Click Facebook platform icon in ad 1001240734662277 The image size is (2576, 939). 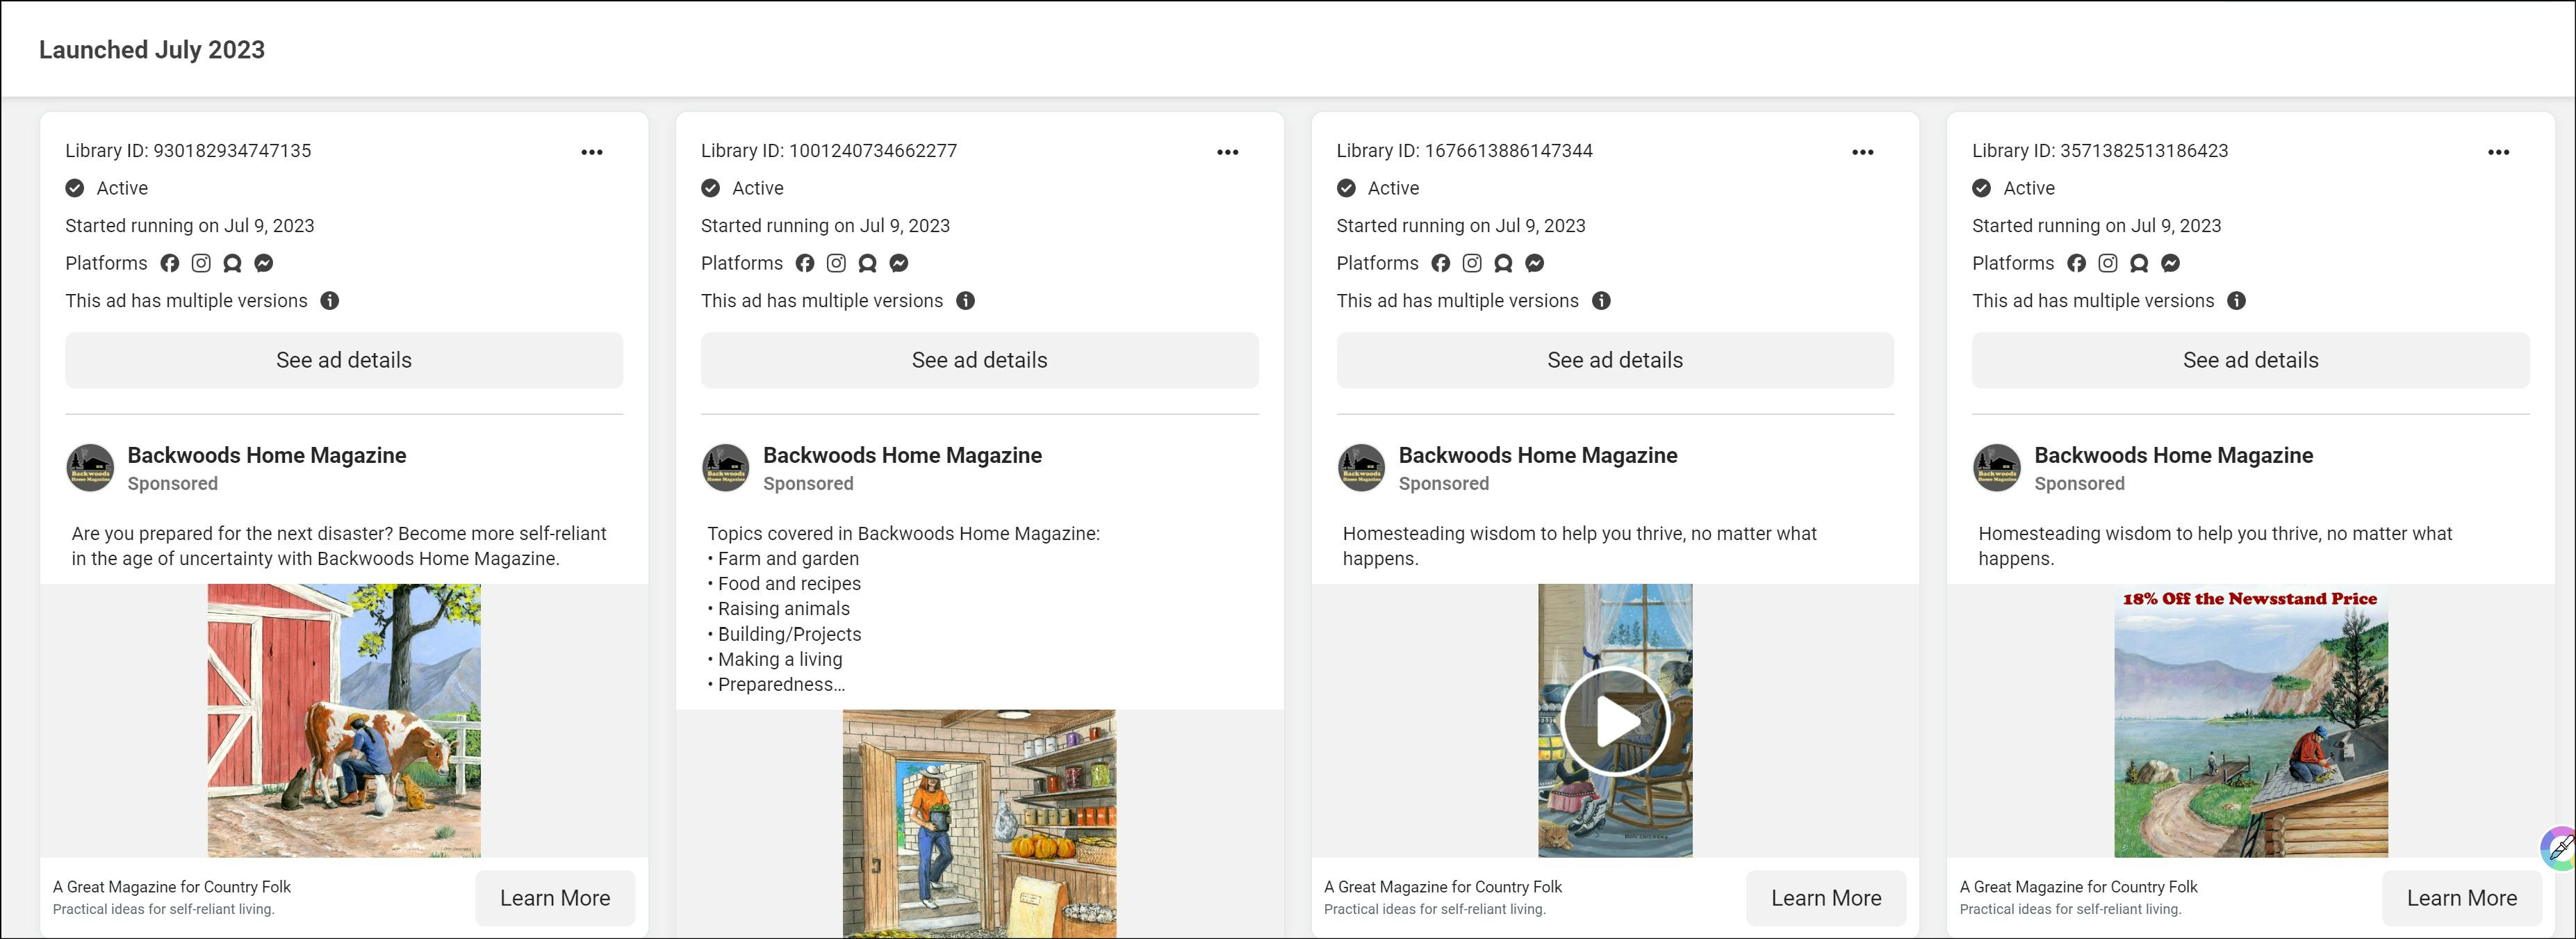click(805, 263)
